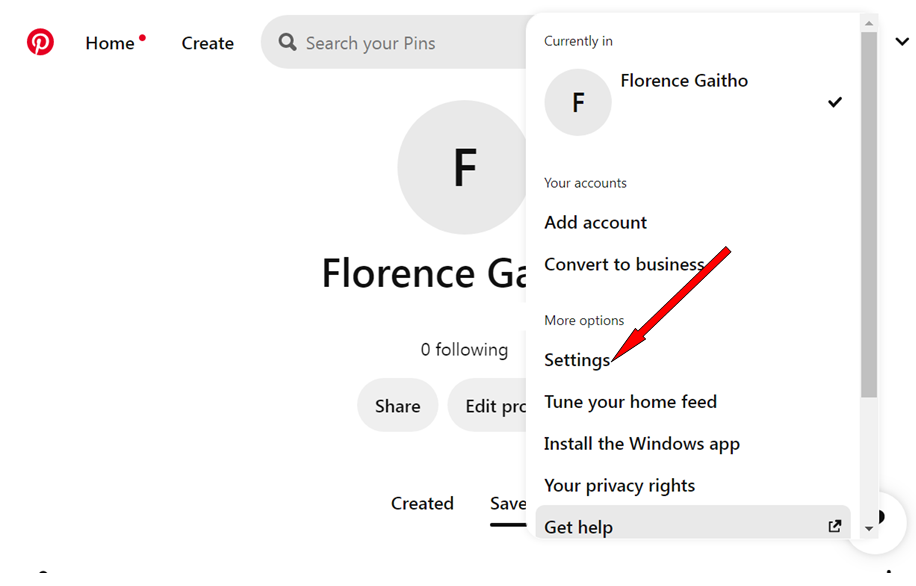Open the search magnifier icon
This screenshot has width=916, height=586.
click(x=287, y=42)
